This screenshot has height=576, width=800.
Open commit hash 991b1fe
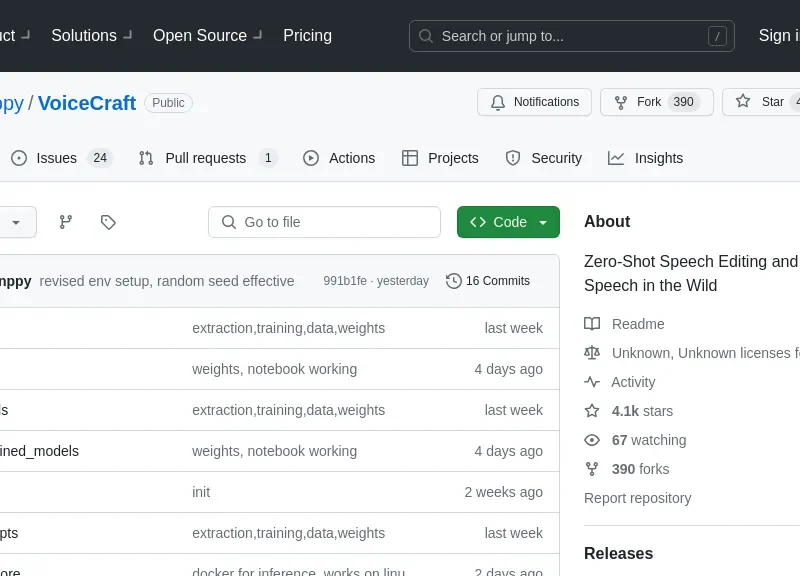(x=345, y=281)
